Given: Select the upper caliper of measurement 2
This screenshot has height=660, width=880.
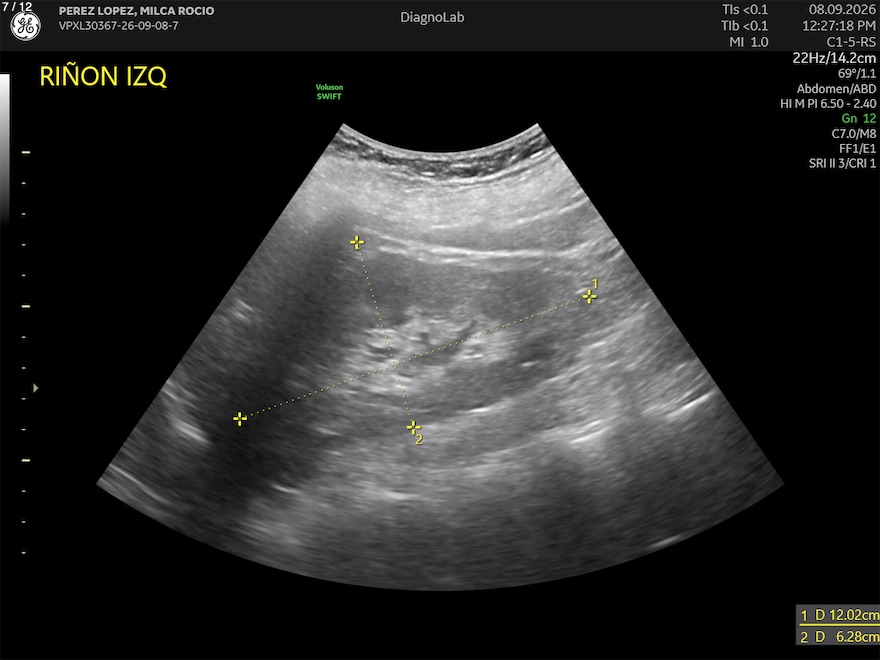Looking at the screenshot, I should pos(357,242).
